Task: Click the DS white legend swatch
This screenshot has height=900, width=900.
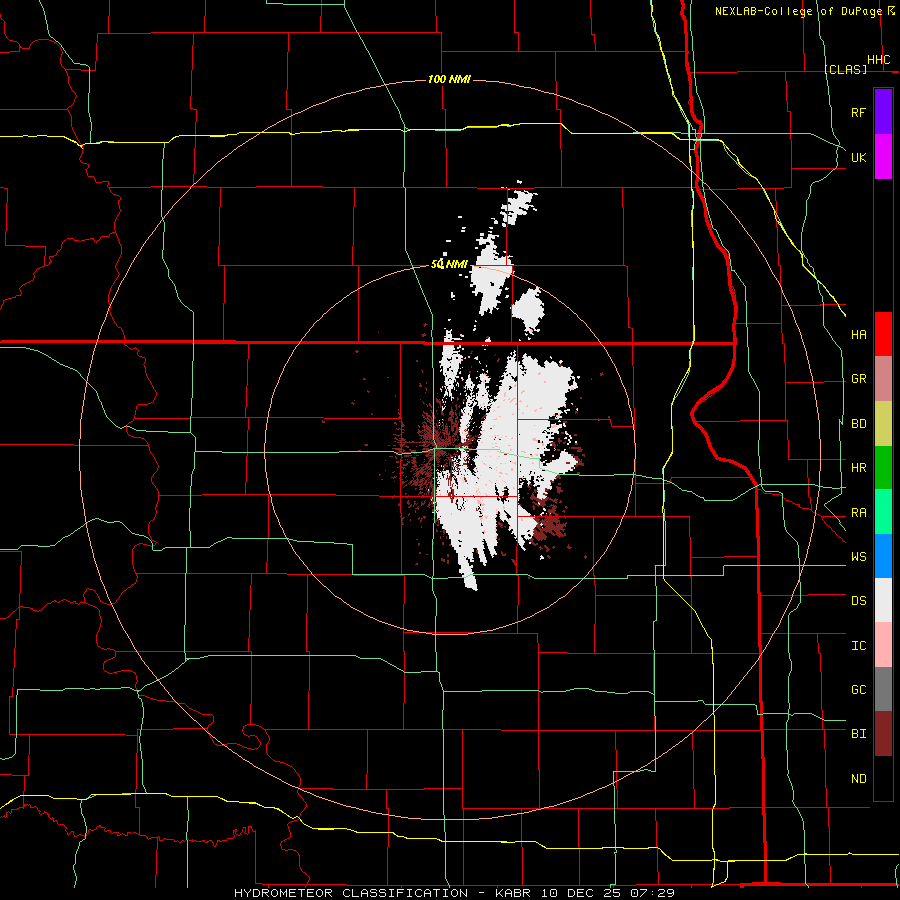Action: (883, 600)
